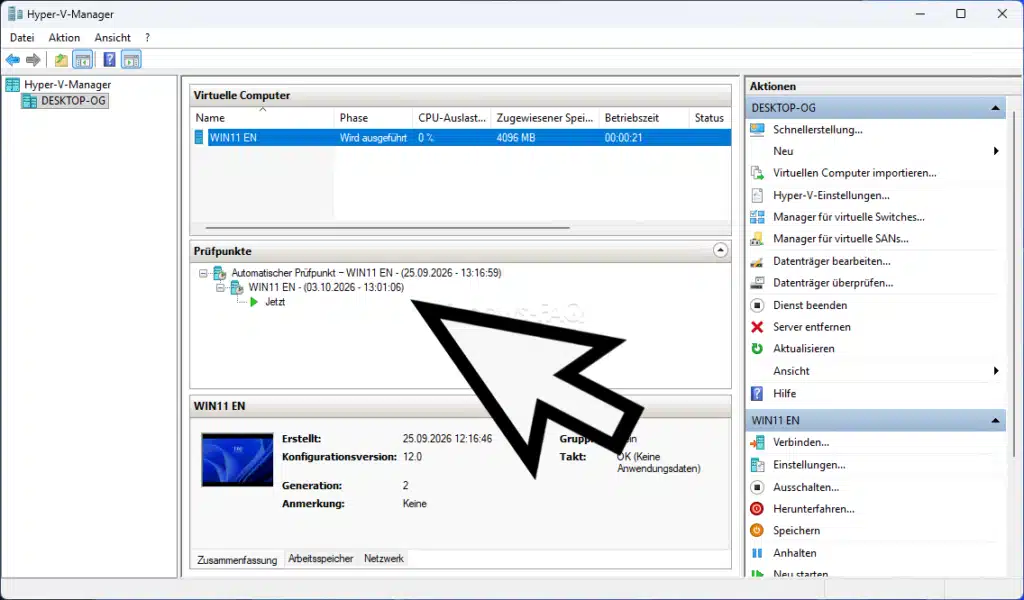This screenshot has height=600, width=1024.
Task: Click the Help toolbar icon
Action: 110,60
